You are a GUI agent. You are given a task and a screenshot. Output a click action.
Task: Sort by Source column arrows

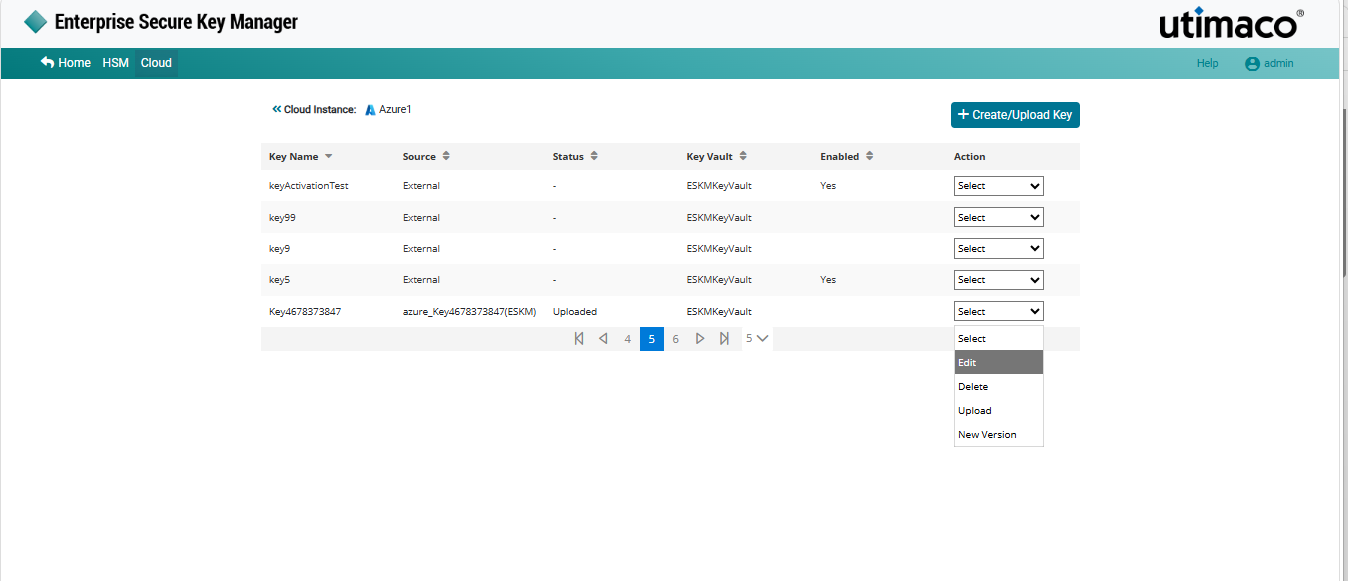(x=446, y=156)
